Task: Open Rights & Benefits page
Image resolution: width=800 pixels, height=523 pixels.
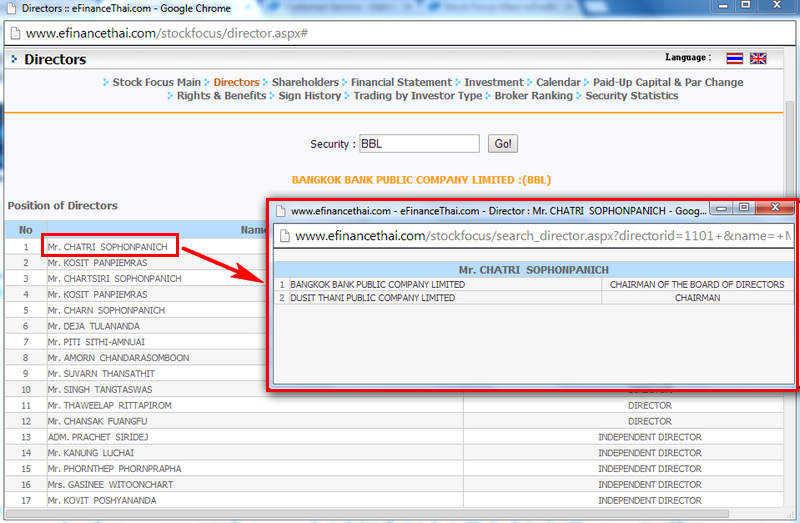Action: tap(221, 95)
